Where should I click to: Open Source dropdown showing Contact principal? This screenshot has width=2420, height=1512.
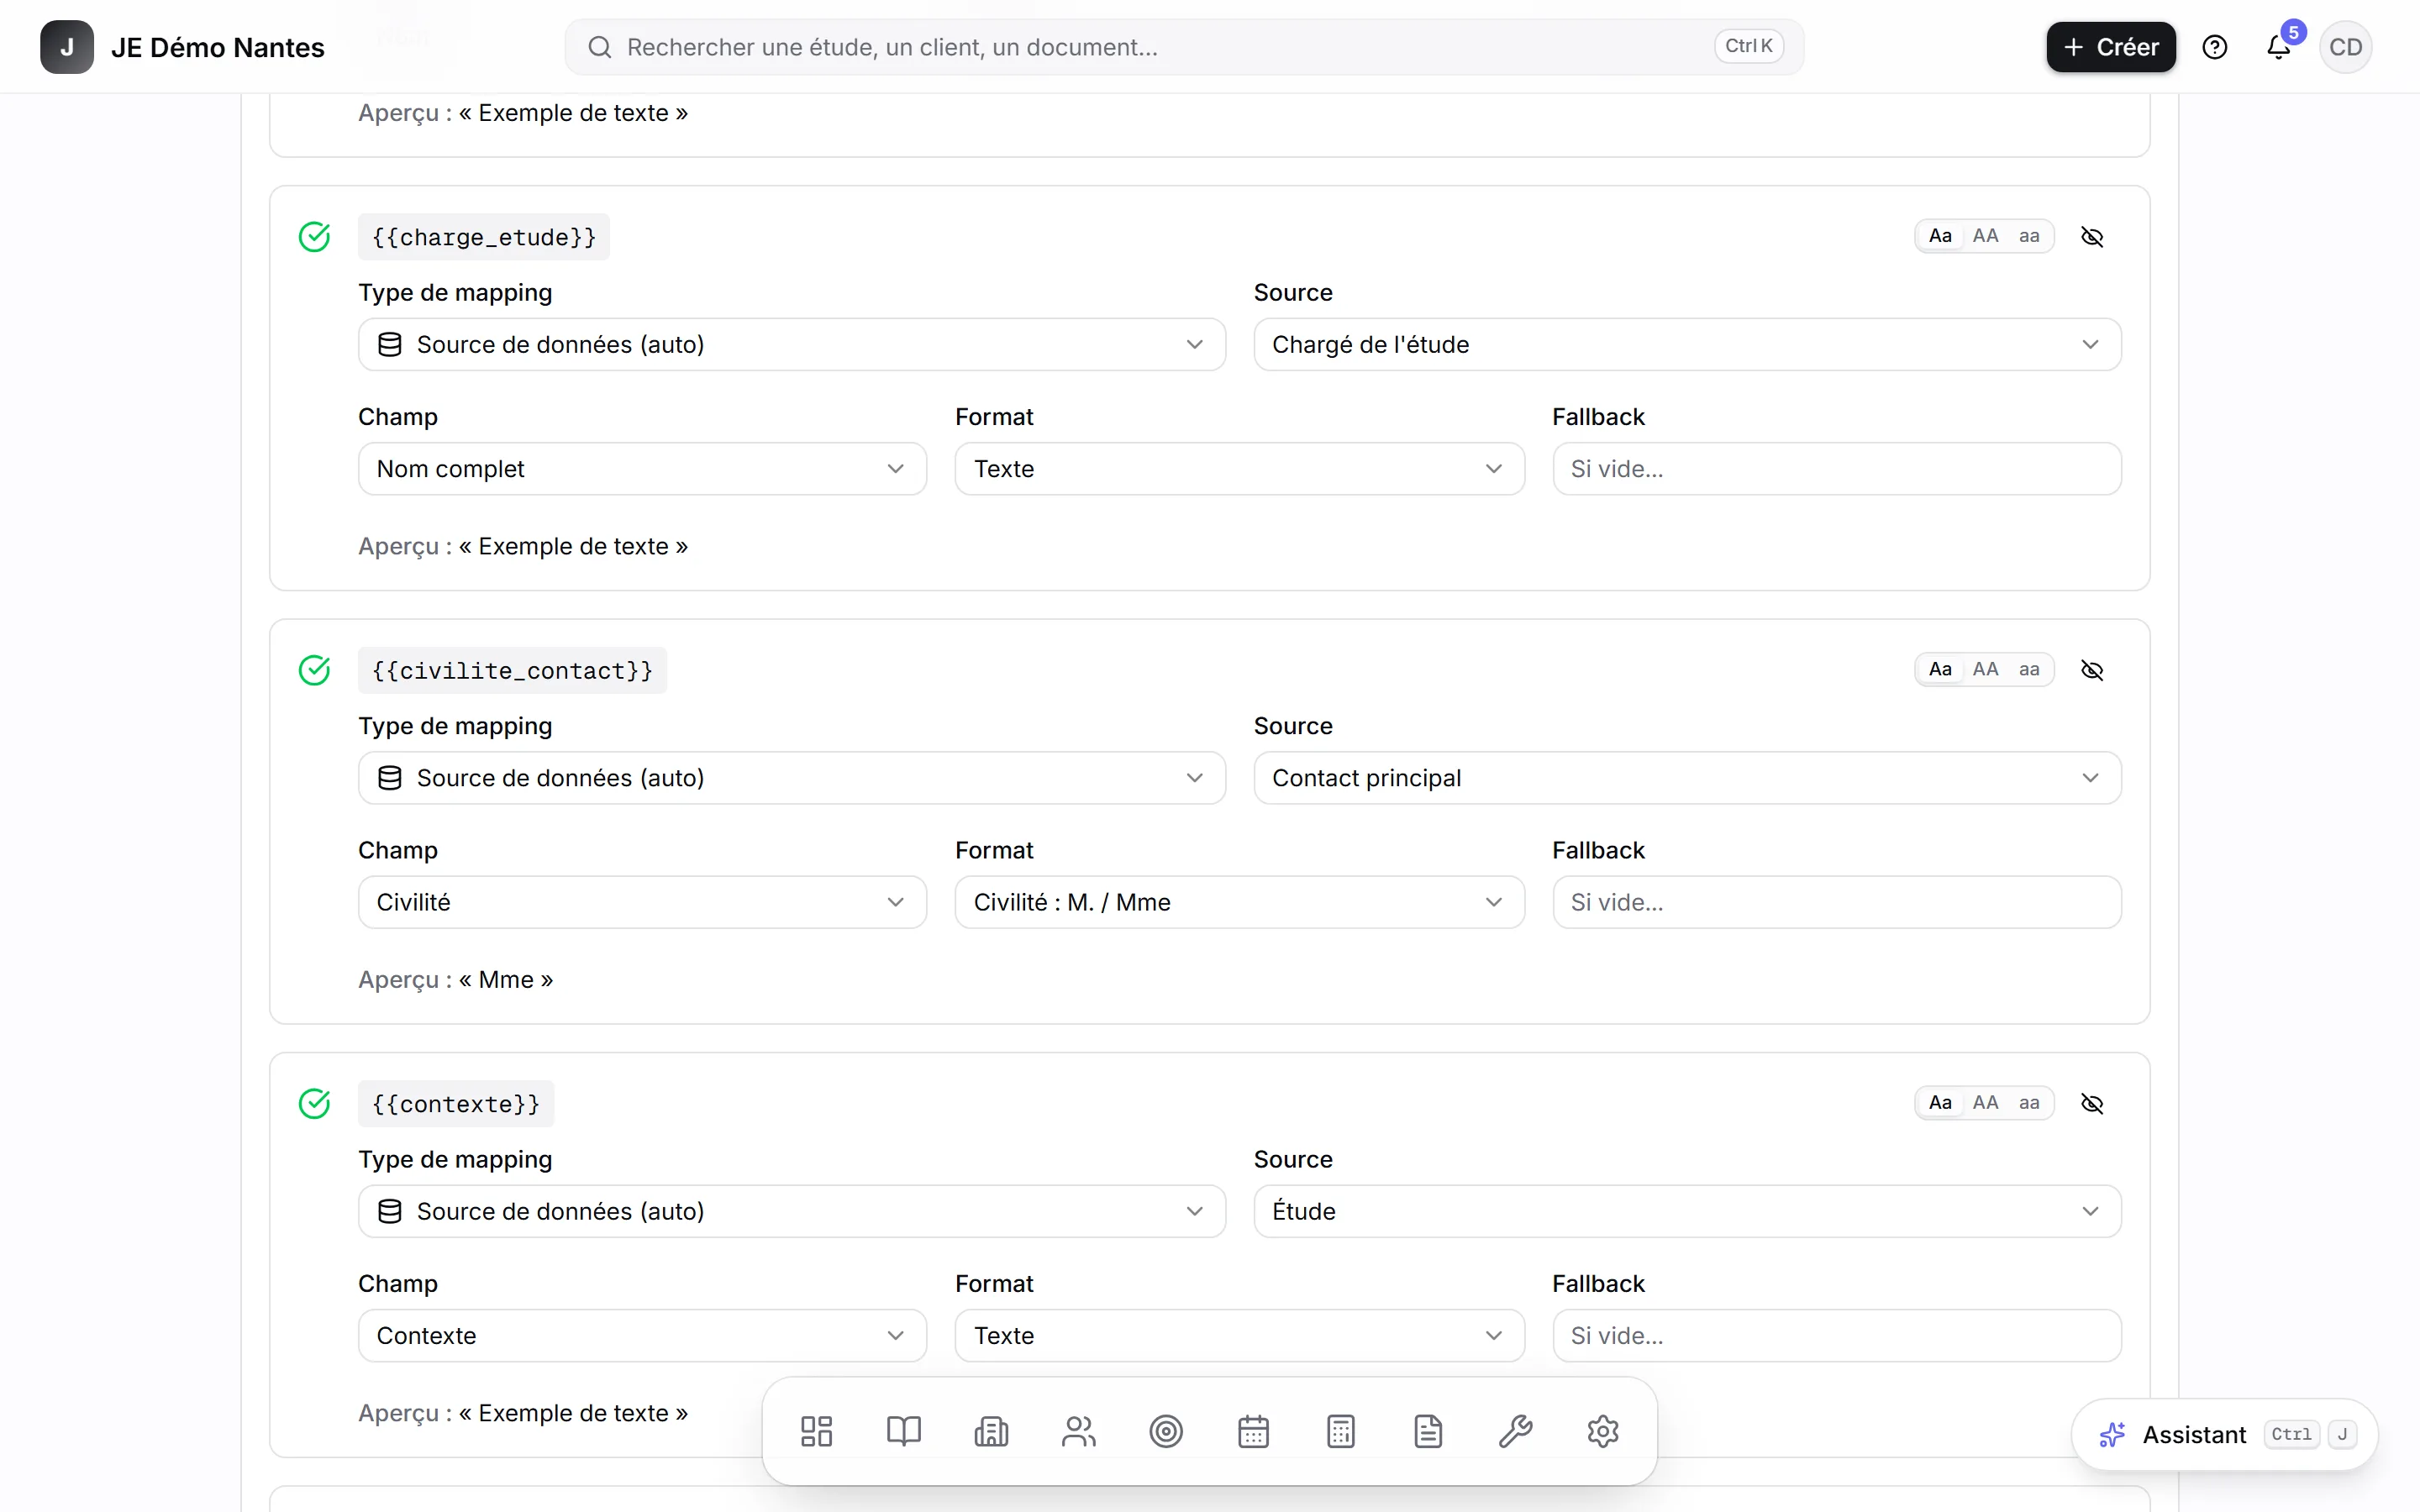point(1687,778)
